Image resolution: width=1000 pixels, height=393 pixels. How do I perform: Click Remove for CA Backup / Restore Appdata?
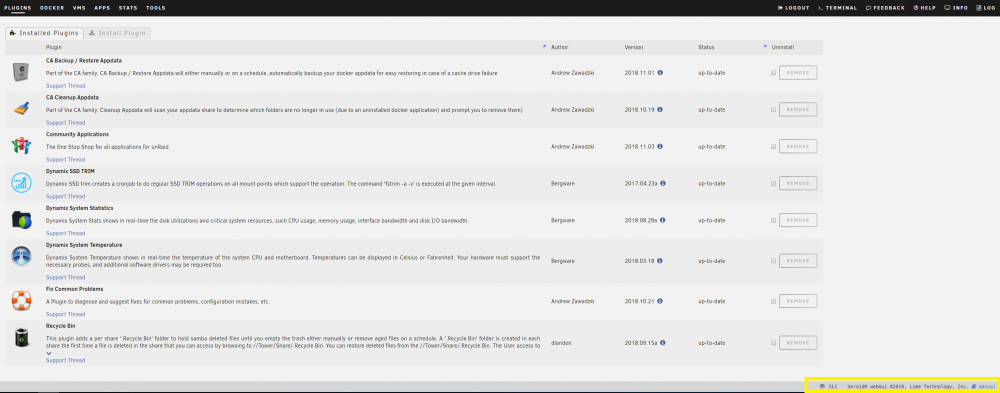coord(798,73)
